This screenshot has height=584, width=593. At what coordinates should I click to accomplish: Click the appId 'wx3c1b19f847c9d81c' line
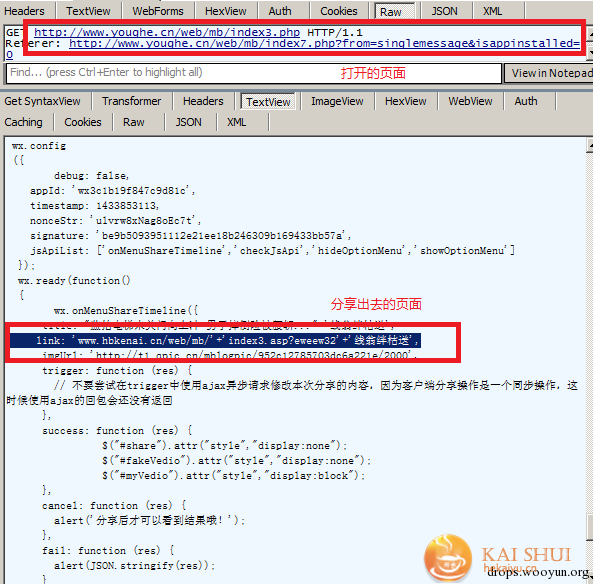pyautogui.click(x=112, y=190)
